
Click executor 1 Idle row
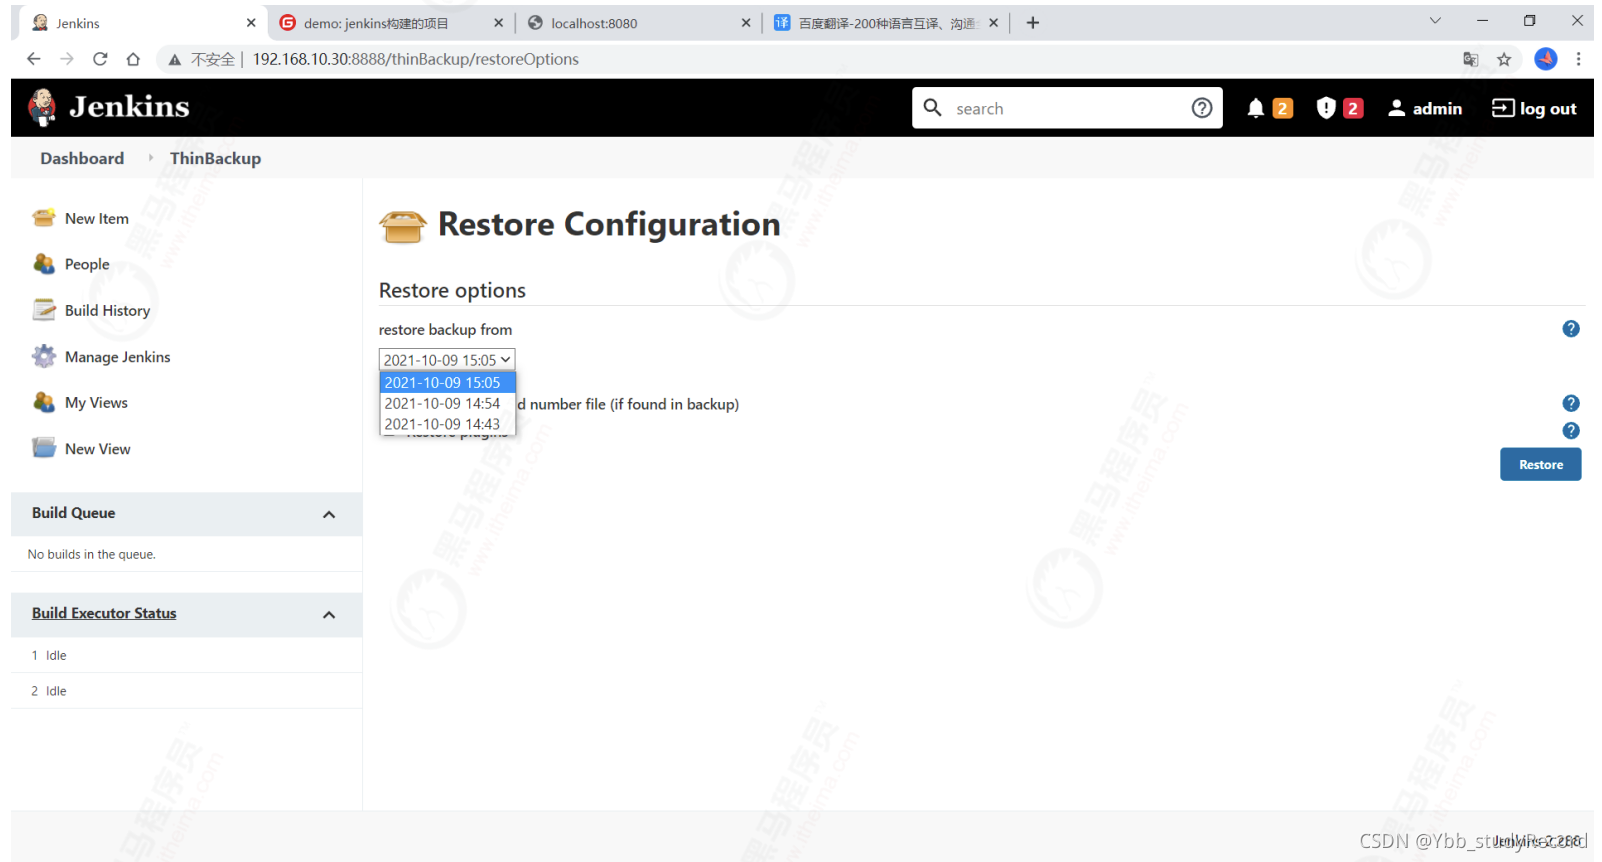tap(186, 655)
